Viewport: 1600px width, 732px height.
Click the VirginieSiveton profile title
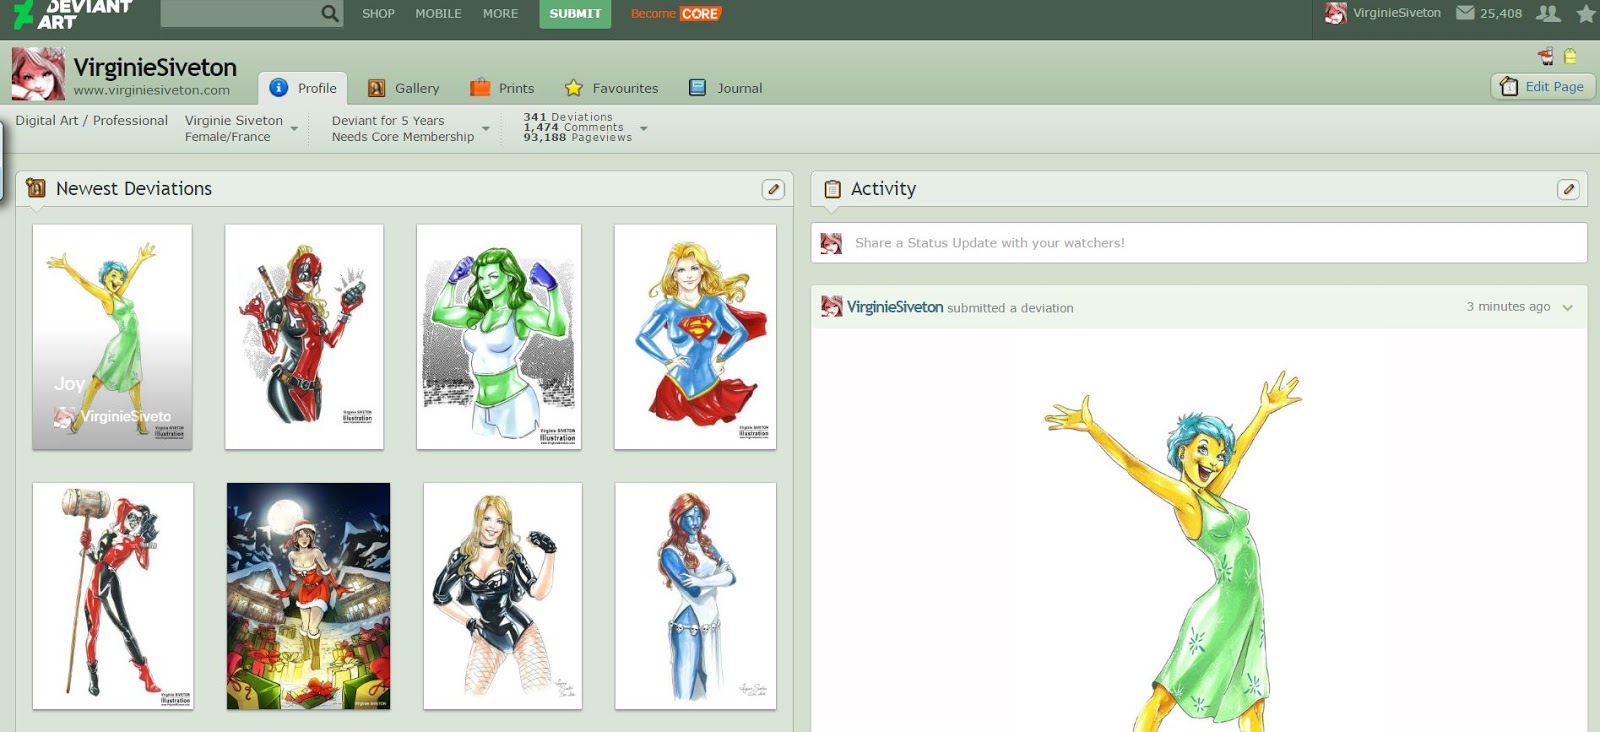(x=155, y=67)
